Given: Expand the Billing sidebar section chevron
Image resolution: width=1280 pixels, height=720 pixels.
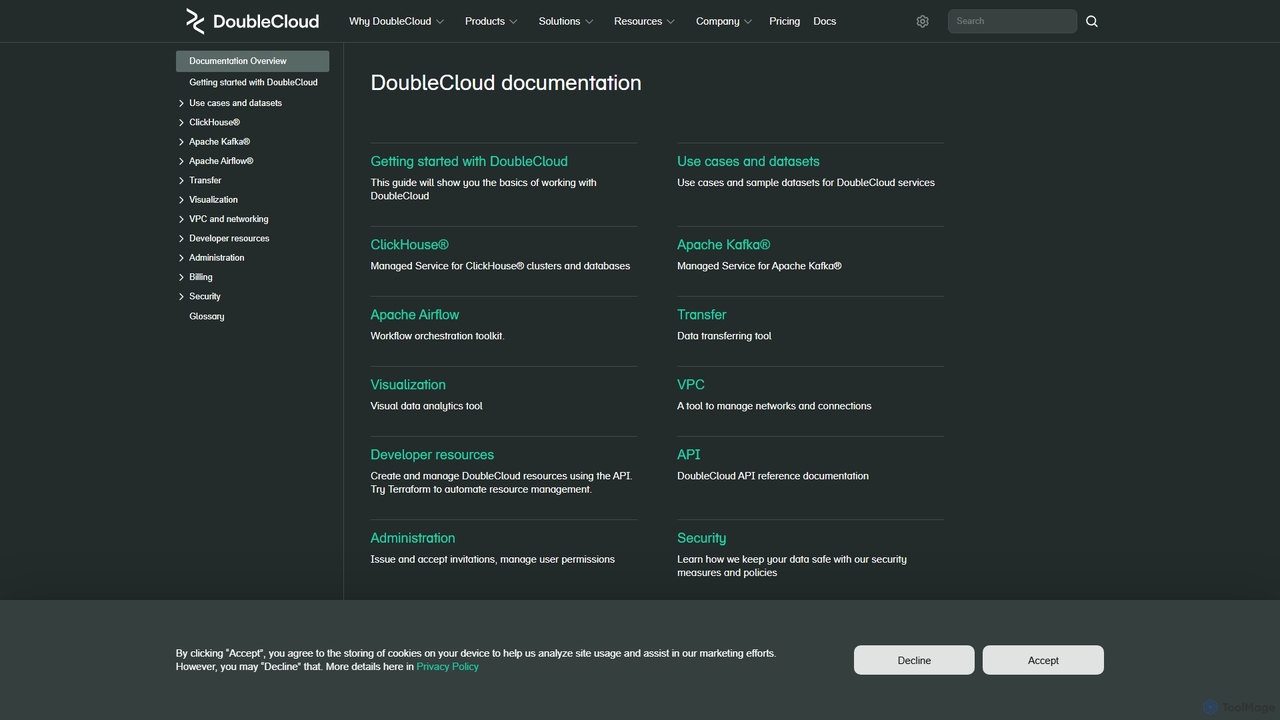Looking at the screenshot, I should [x=181, y=277].
